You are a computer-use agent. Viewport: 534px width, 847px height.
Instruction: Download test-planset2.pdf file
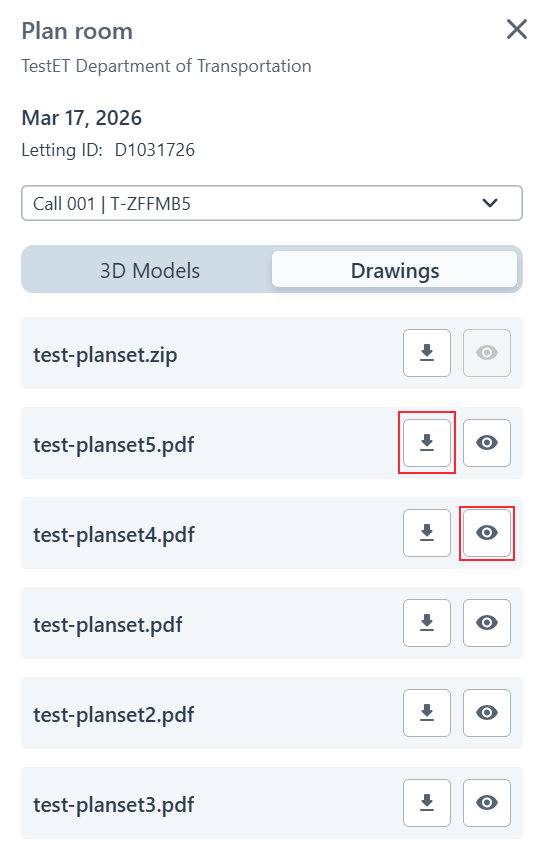427,713
